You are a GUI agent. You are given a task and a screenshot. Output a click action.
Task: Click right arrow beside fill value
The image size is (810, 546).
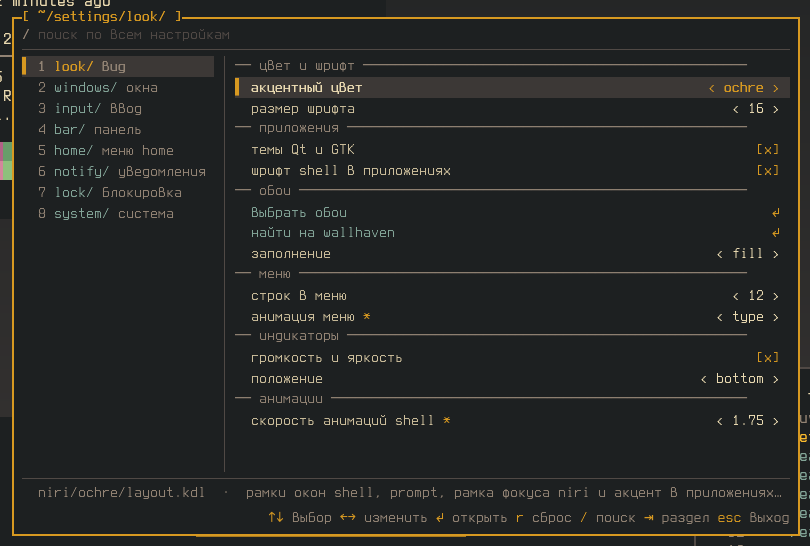coord(775,254)
